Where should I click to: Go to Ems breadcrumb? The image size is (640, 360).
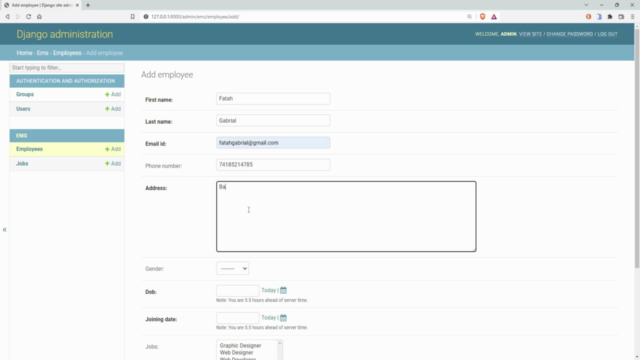[42, 53]
